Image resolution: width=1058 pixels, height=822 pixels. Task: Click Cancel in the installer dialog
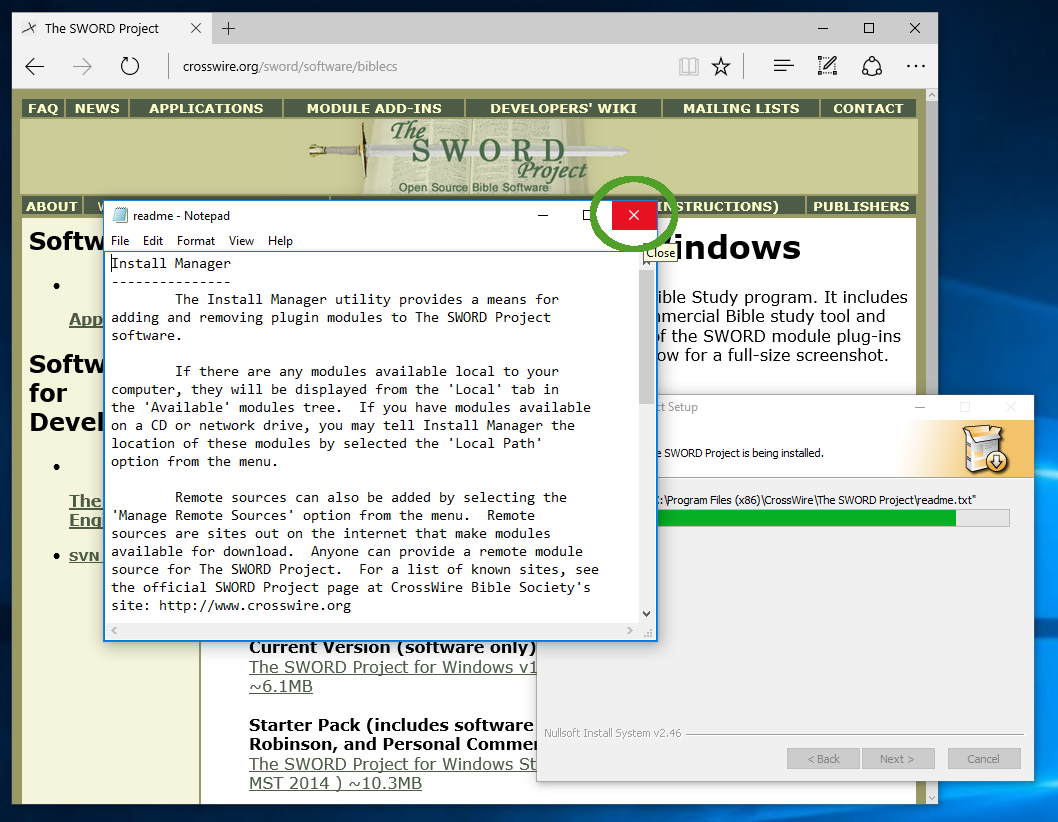(983, 759)
